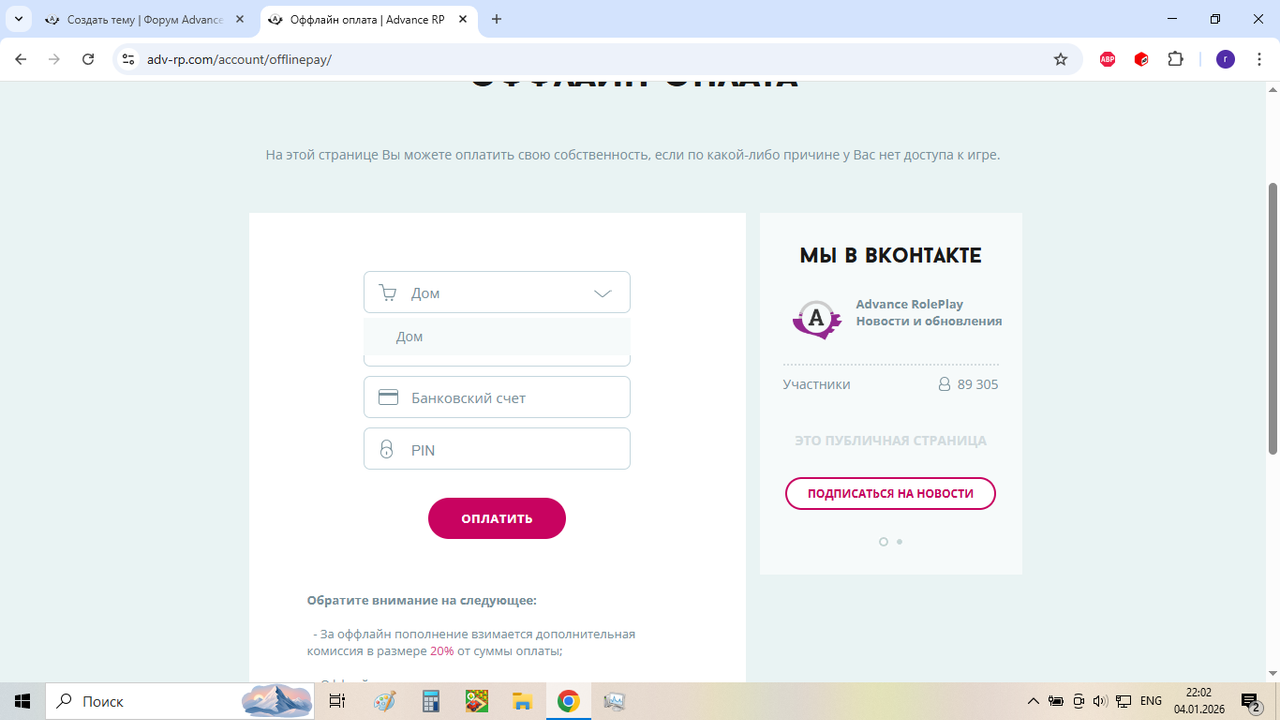
Task: Open the Advance RolePlay VK logo
Action: pos(817,319)
